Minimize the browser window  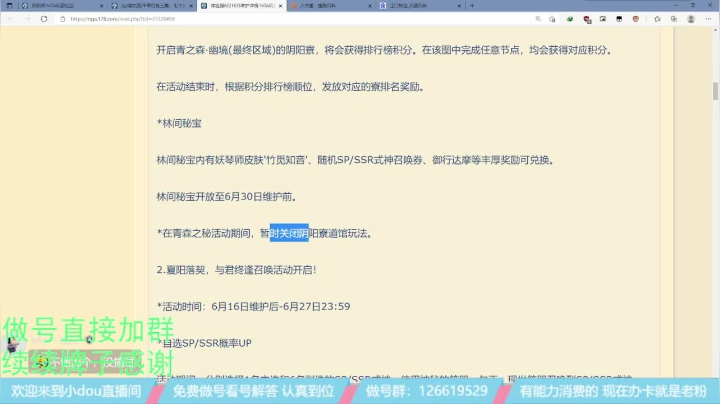[675, 5]
